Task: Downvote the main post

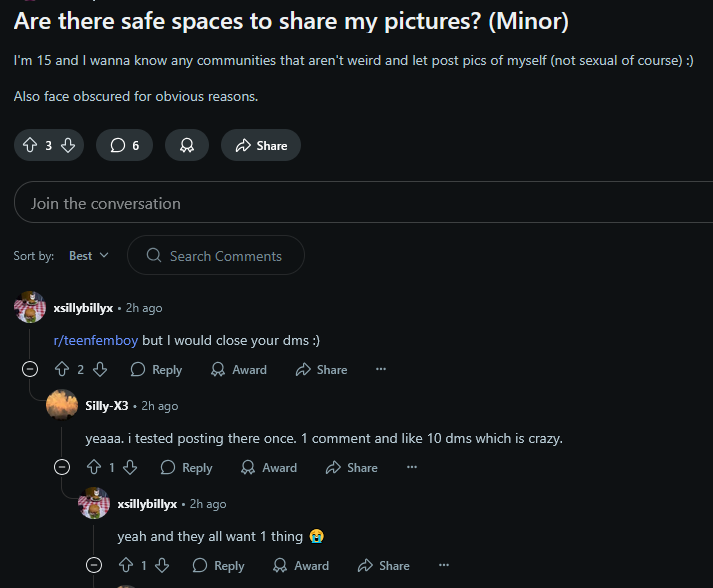Action: 68,145
